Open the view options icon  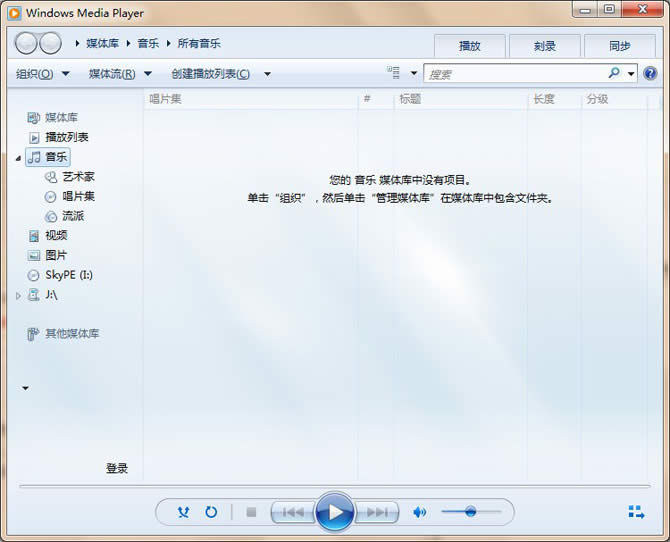pos(394,73)
